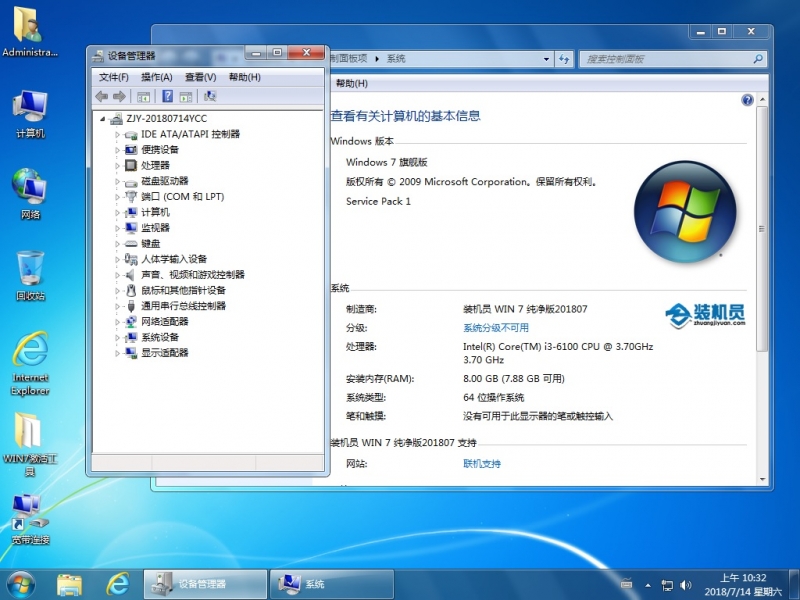Screen dimensions: 800x600
Task: Expand the 处理器 tree node
Action: pos(117,165)
